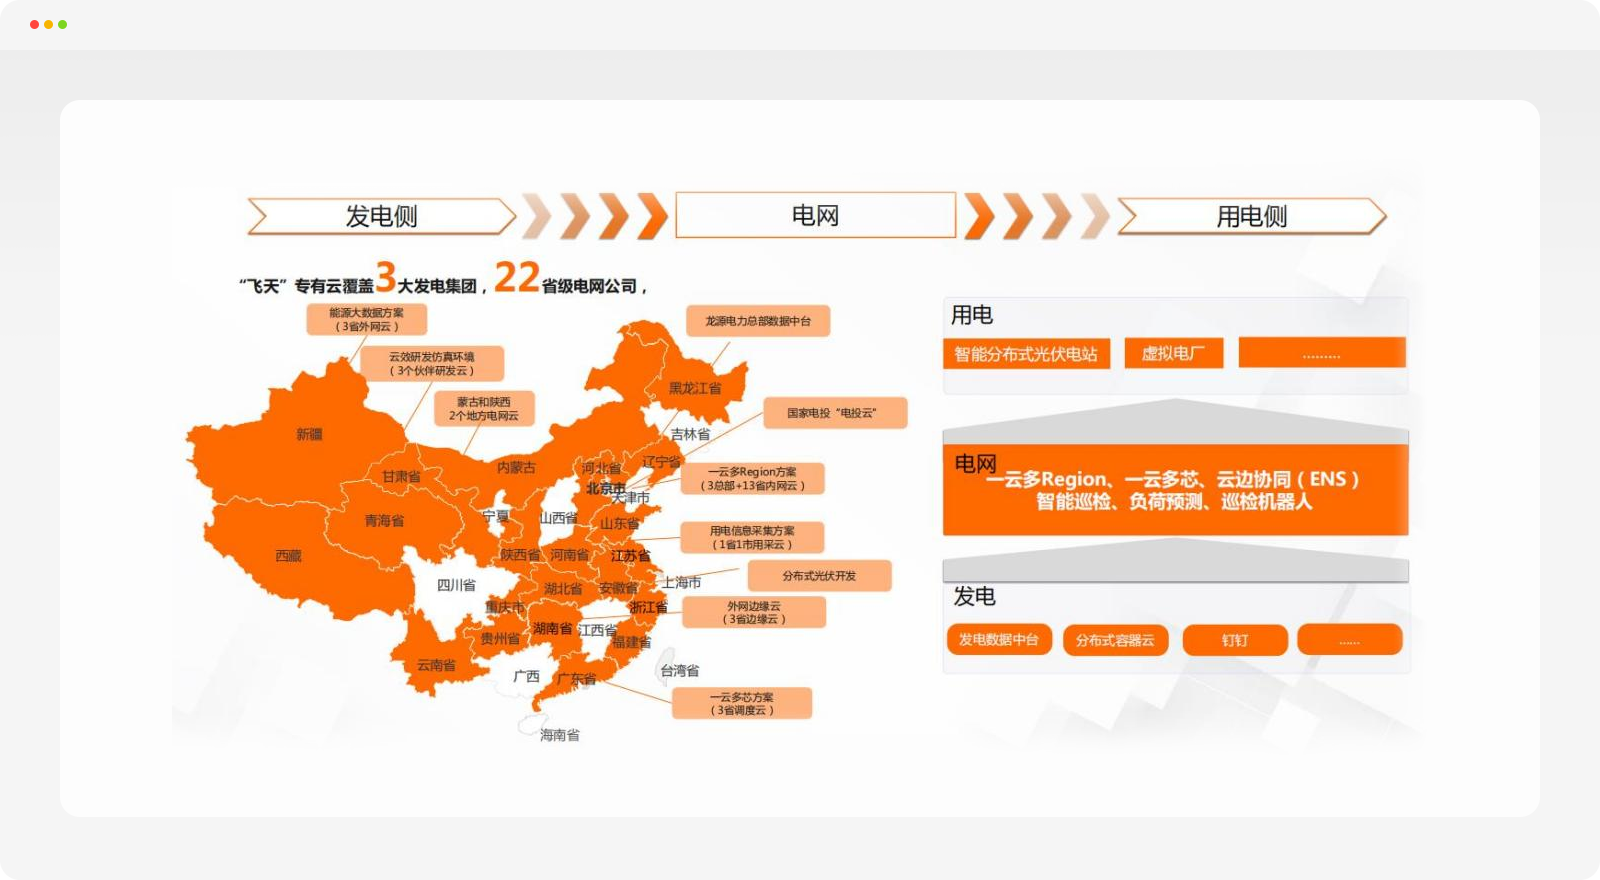Select the 电网 box in top header
The height and width of the screenshot is (880, 1600).
(x=815, y=215)
